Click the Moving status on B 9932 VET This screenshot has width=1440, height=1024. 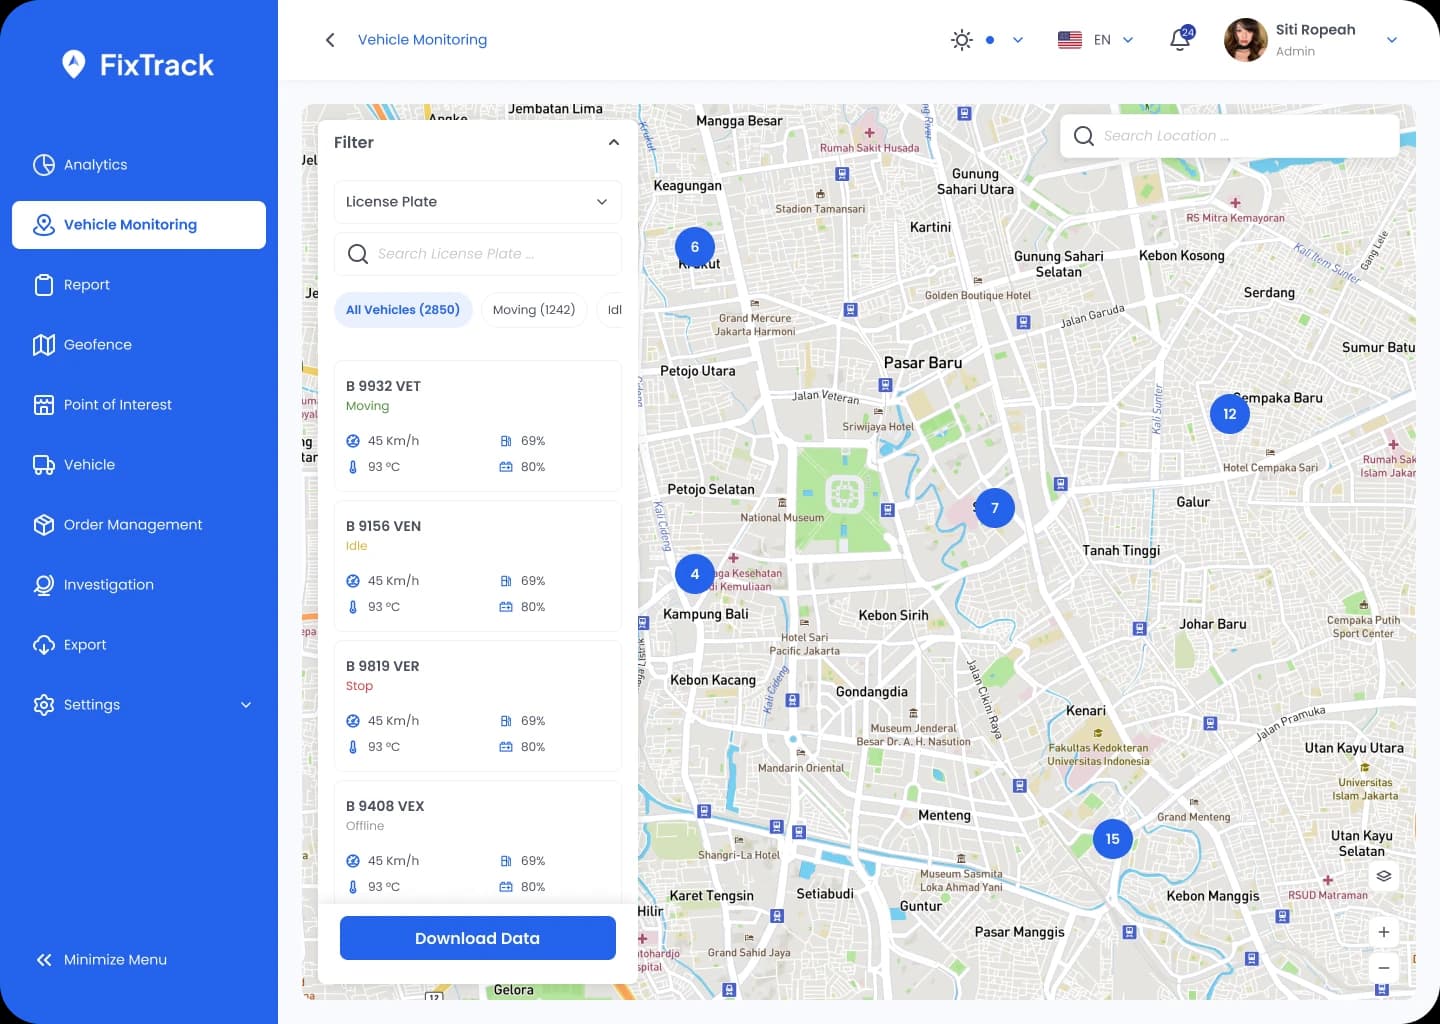coord(367,406)
